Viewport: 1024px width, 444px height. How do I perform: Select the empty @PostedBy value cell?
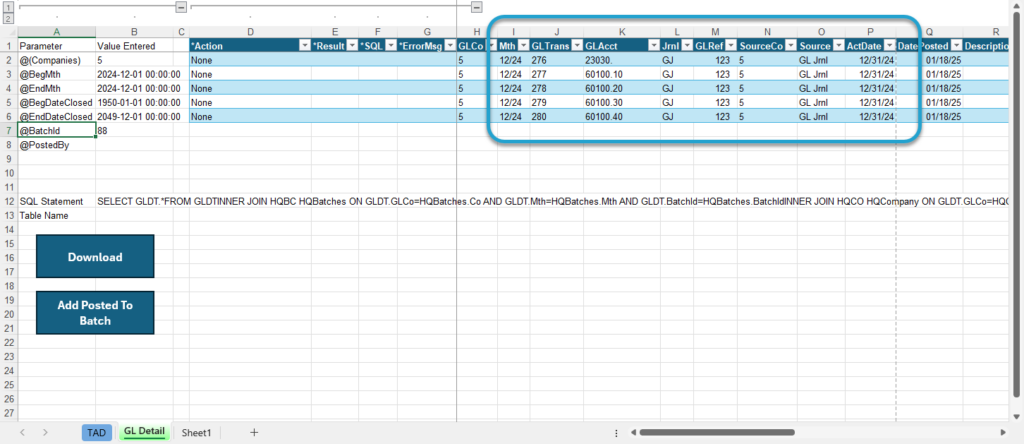pos(135,145)
